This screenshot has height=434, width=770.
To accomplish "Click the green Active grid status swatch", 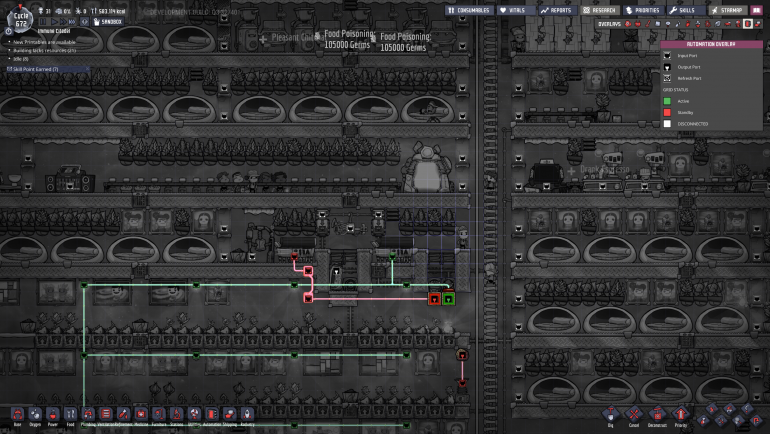I will coord(667,101).
